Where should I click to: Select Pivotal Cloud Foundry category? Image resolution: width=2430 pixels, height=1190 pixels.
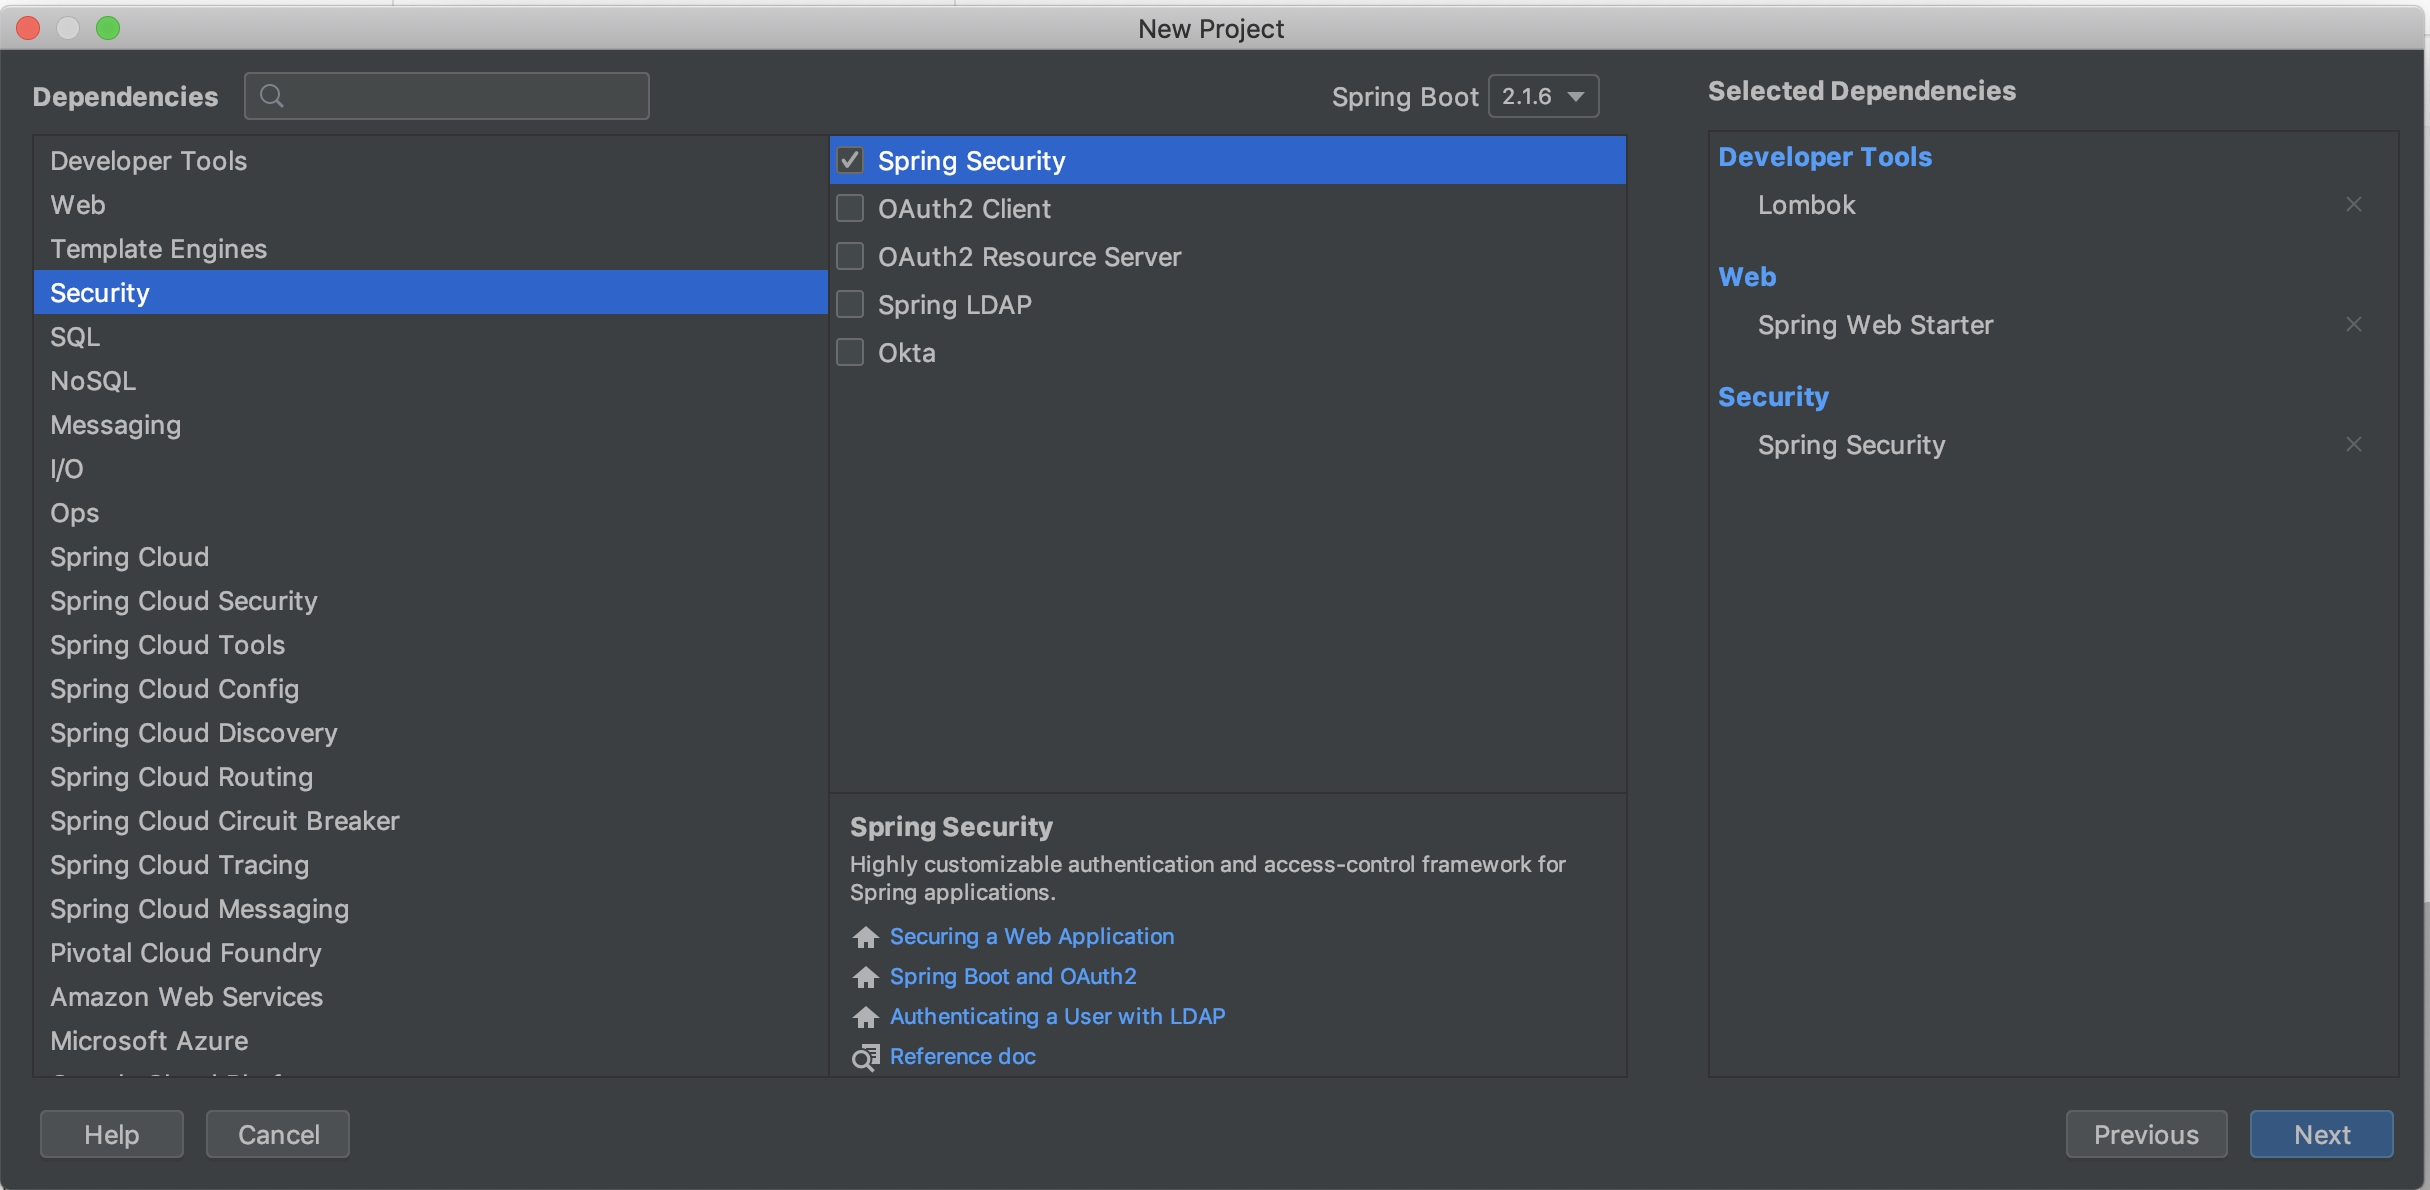click(x=430, y=953)
